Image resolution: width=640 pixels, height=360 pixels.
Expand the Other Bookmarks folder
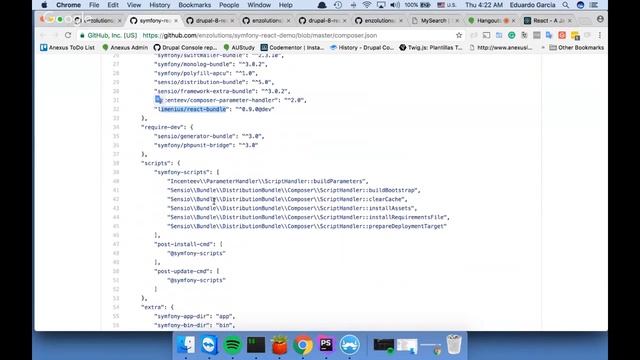(x=577, y=48)
